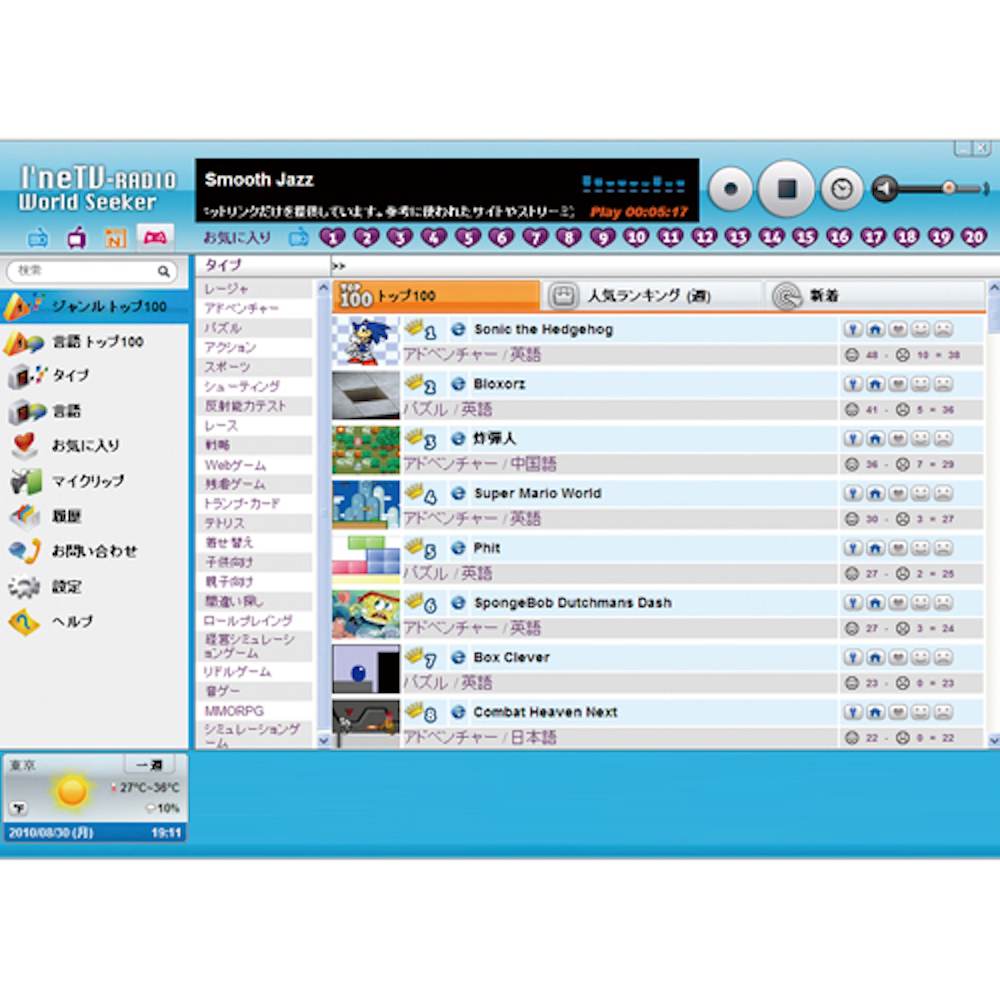The height and width of the screenshot is (1000, 1000).
Task: Click the type list scroll-up arrow
Action: [x=323, y=288]
